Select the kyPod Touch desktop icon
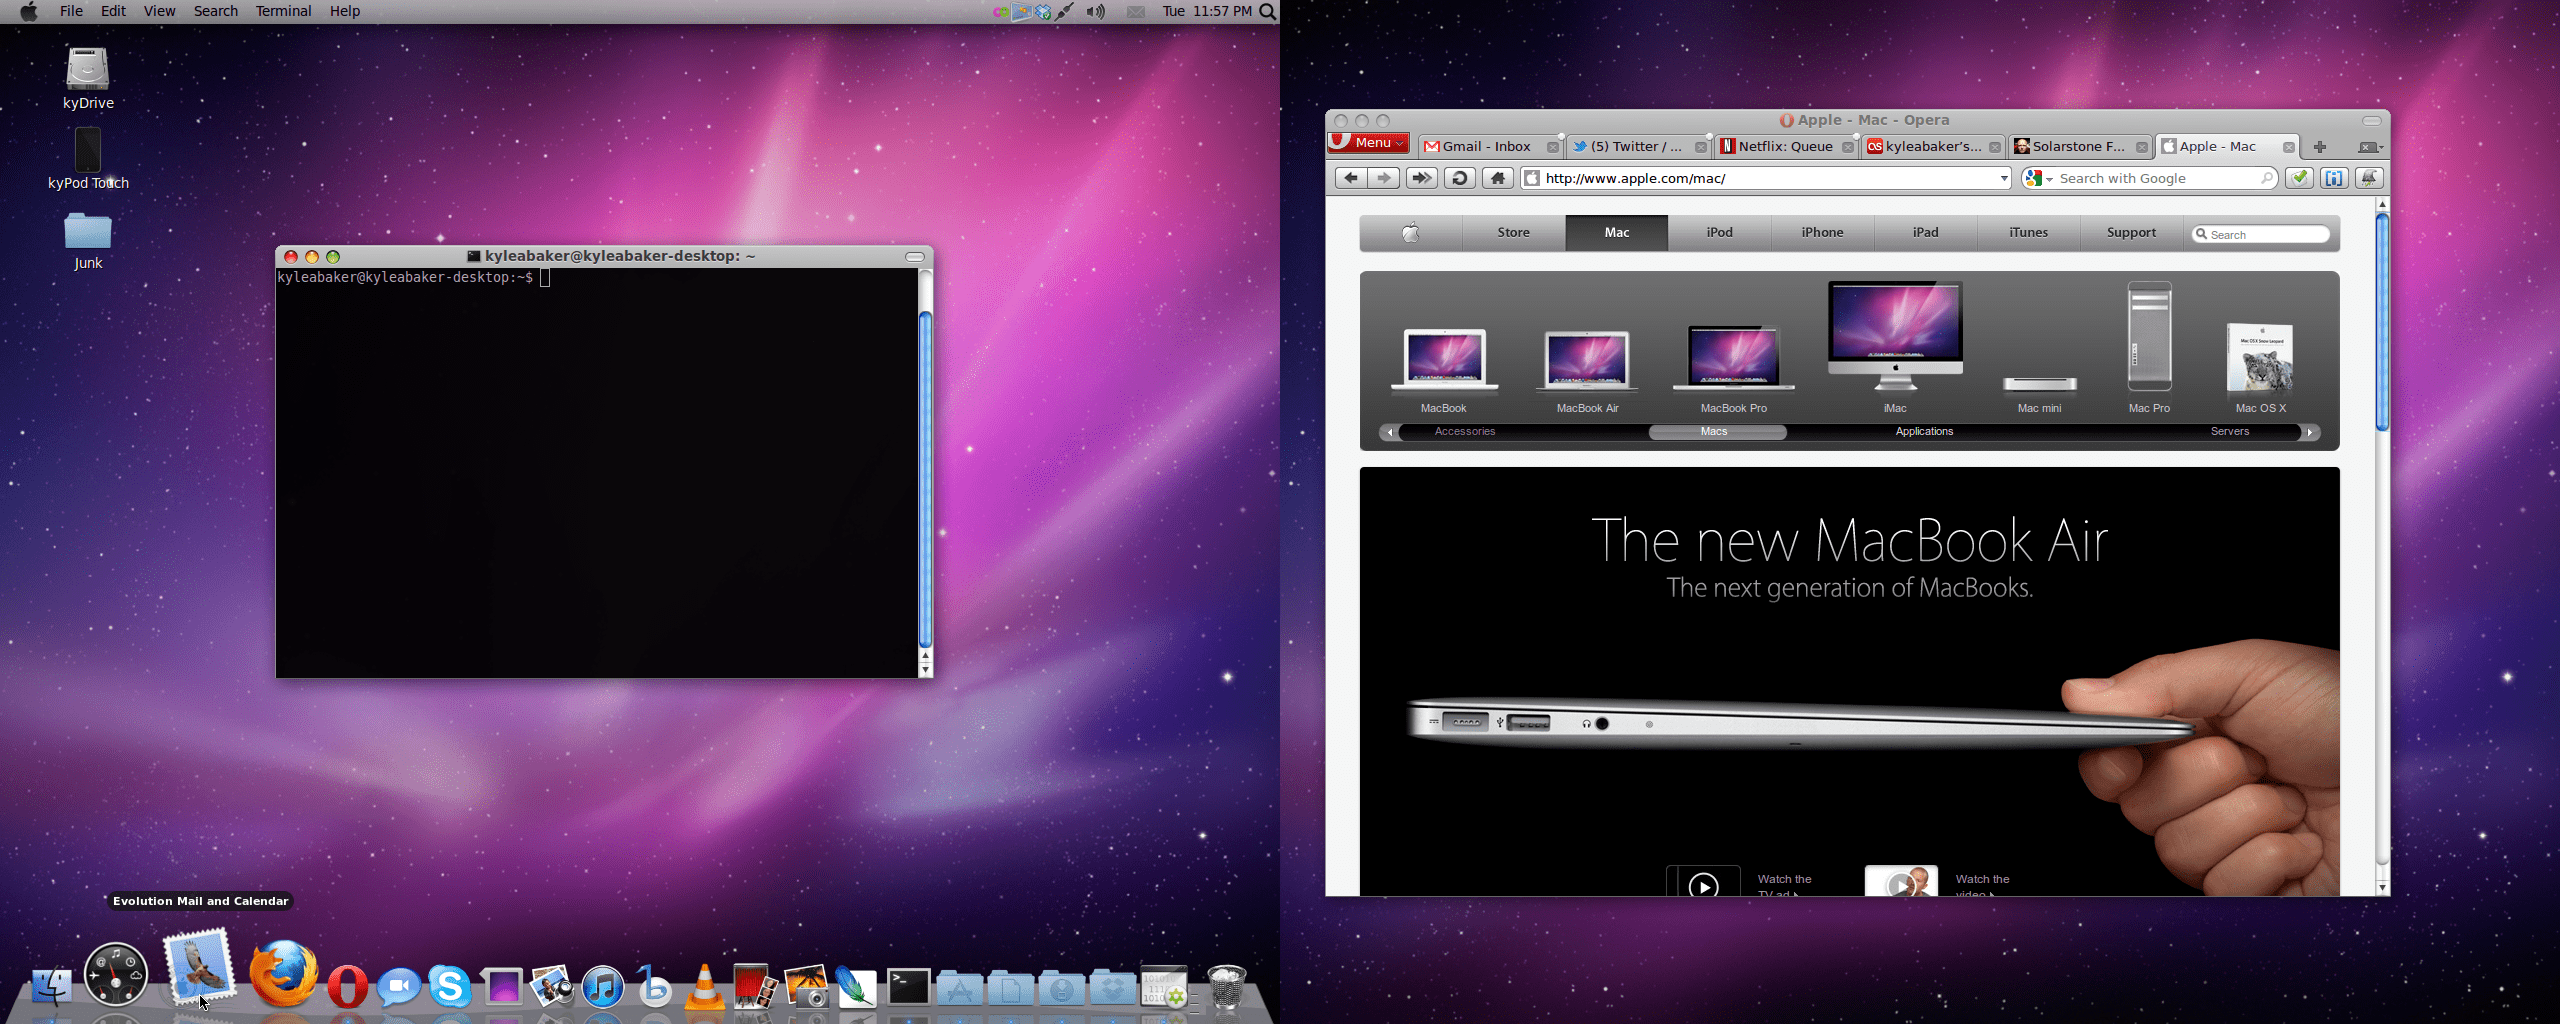 tap(88, 159)
